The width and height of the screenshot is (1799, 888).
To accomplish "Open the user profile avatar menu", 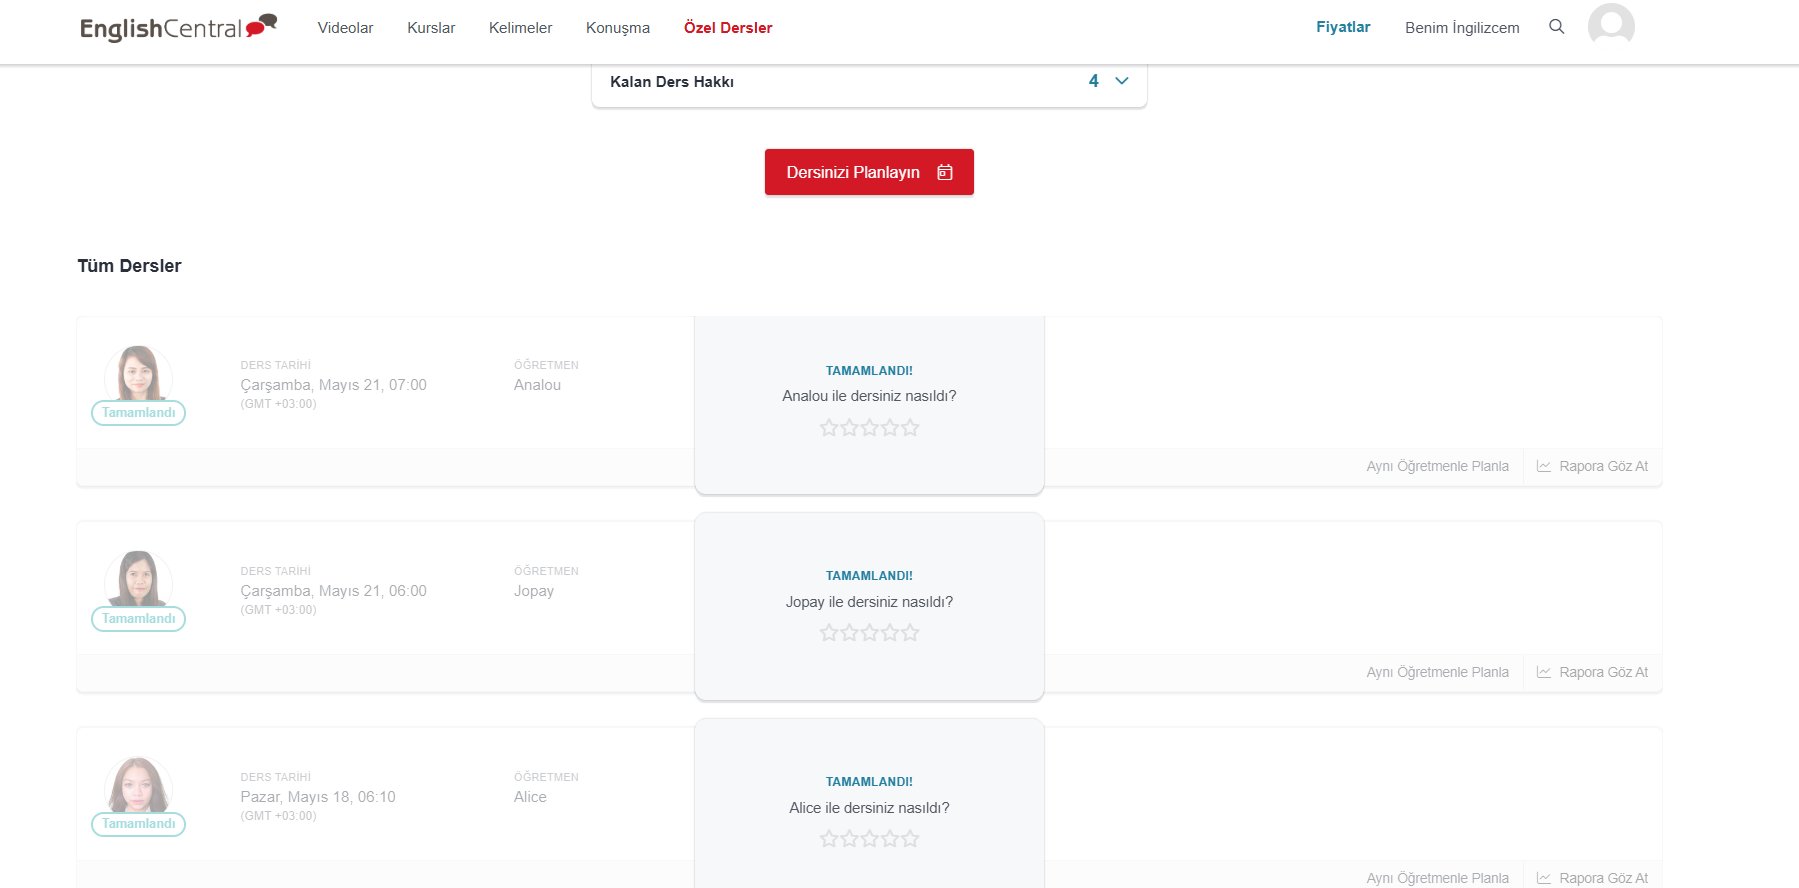I will point(1610,26).
